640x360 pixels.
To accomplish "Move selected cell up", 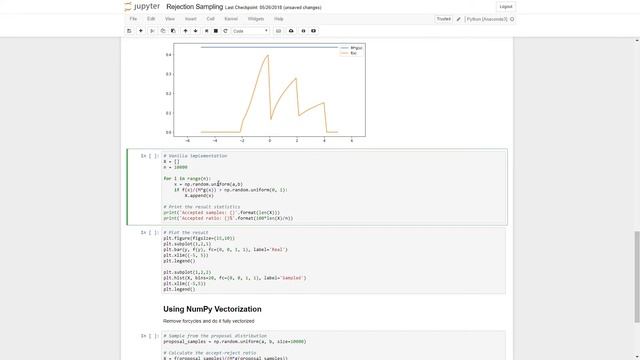I will 185,31.
